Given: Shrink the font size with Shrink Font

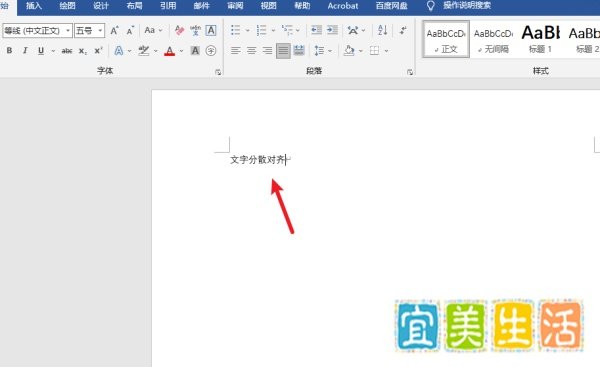Looking at the screenshot, I should [130, 30].
